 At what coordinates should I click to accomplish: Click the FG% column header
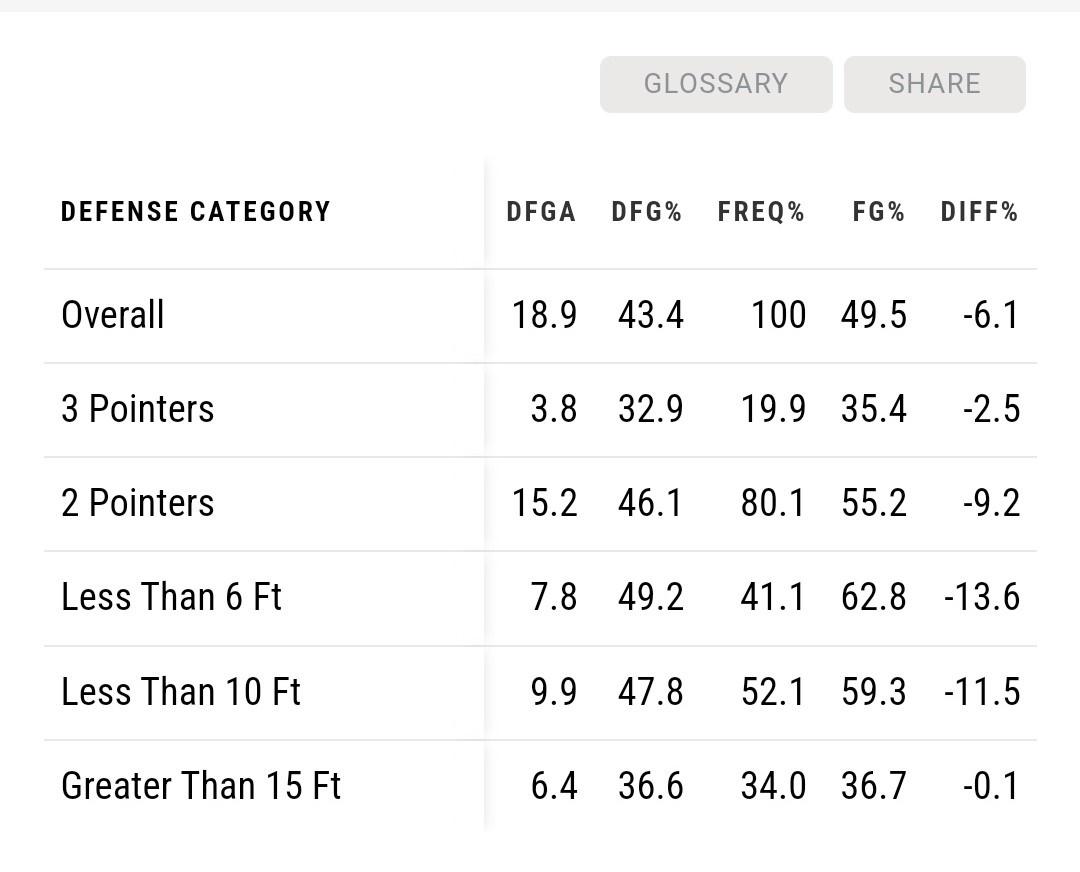pyautogui.click(x=879, y=212)
